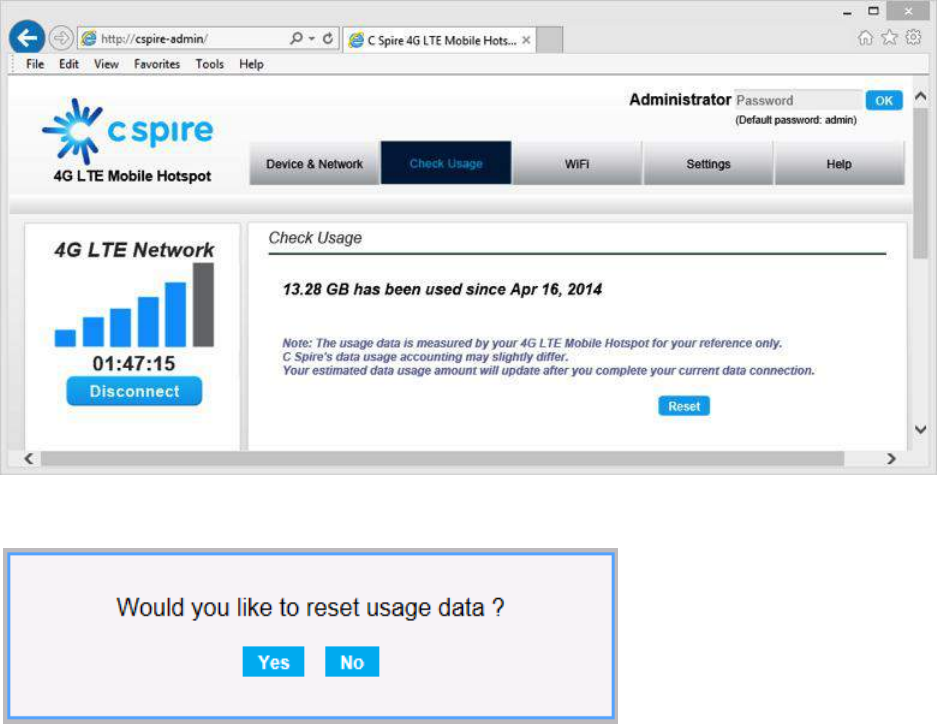
Task: Click the 'Default password: admin' hint text
Action: (x=796, y=120)
